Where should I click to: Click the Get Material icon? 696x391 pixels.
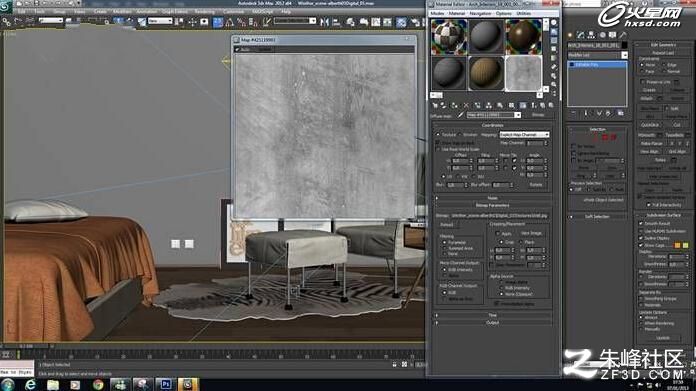[x=435, y=106]
